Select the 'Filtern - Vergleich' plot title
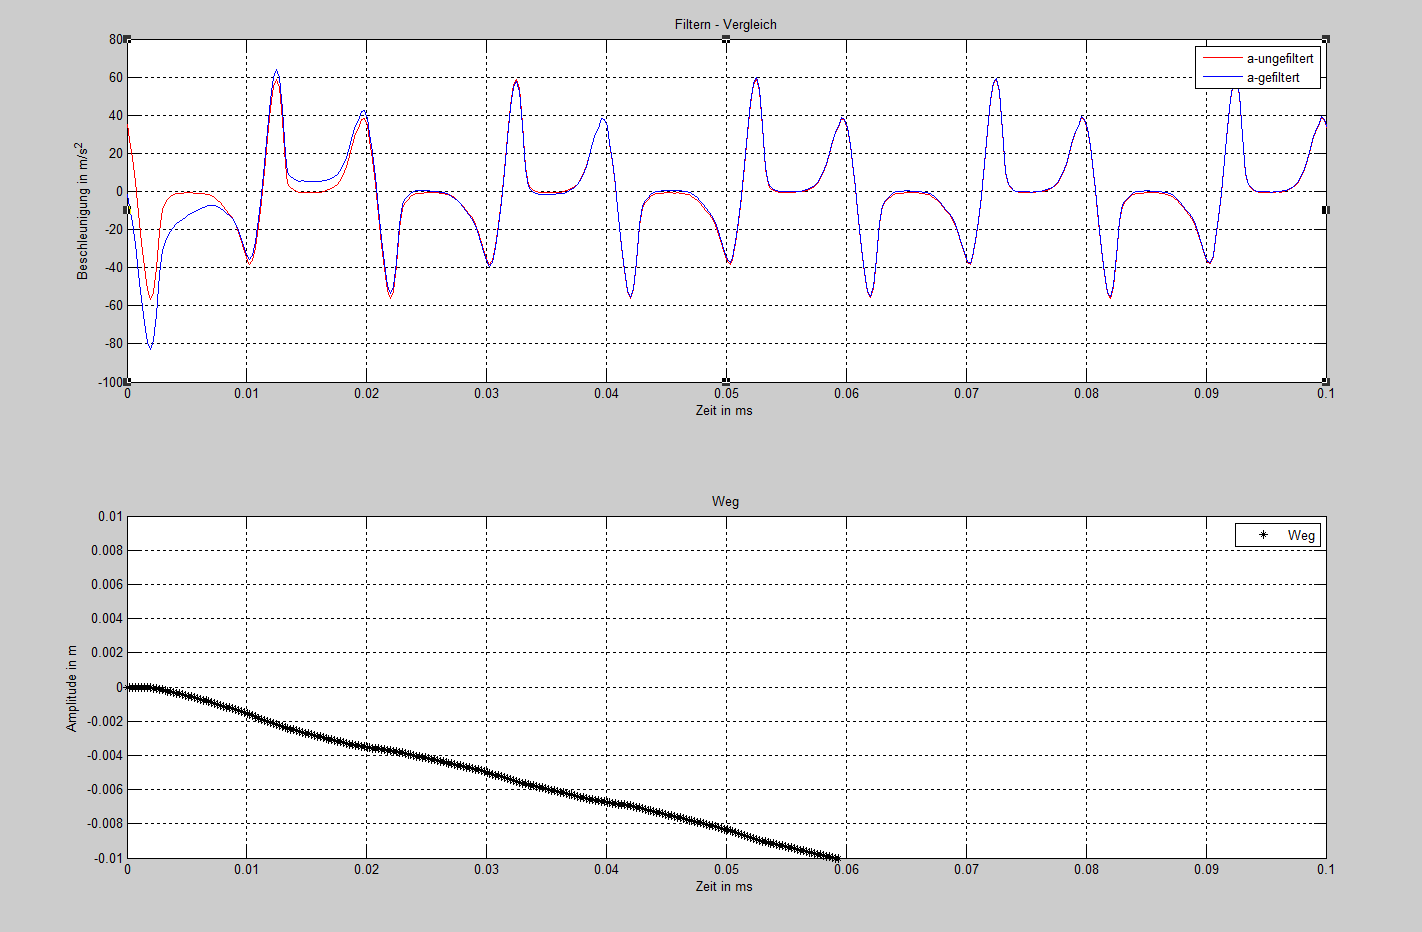Viewport: 1422px width, 932px height. tap(725, 24)
